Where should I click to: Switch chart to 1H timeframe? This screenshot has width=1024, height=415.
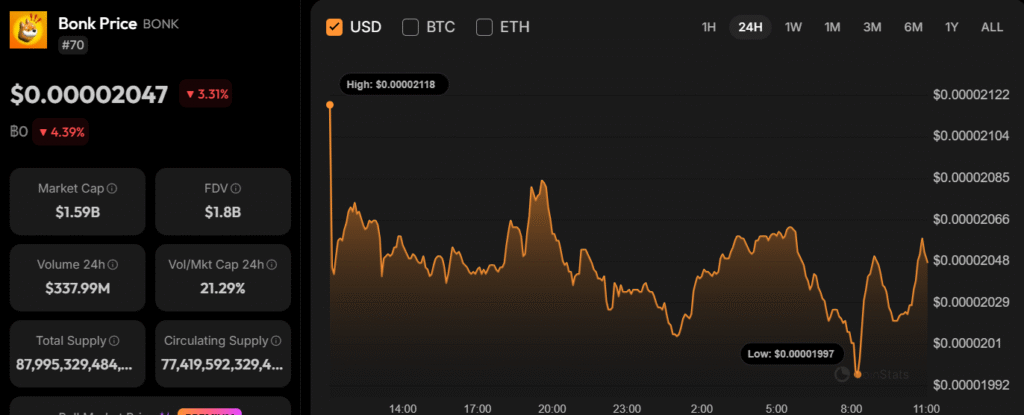(709, 27)
